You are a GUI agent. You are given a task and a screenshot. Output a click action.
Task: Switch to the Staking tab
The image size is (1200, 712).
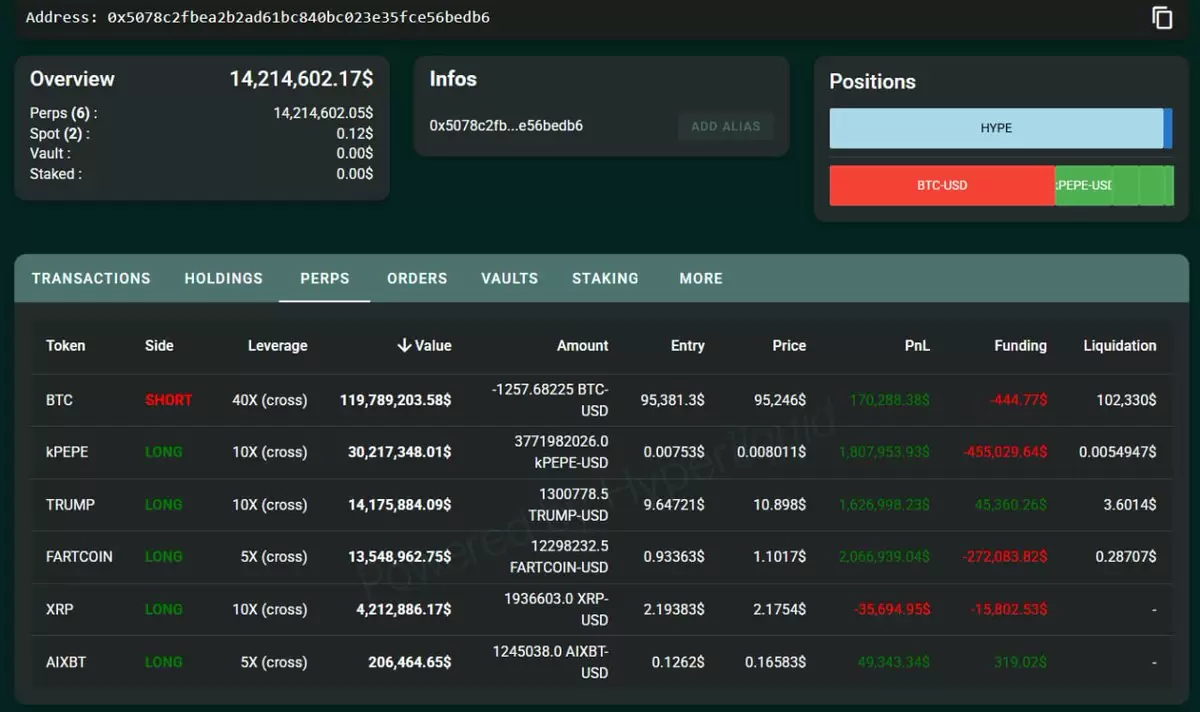pos(605,278)
